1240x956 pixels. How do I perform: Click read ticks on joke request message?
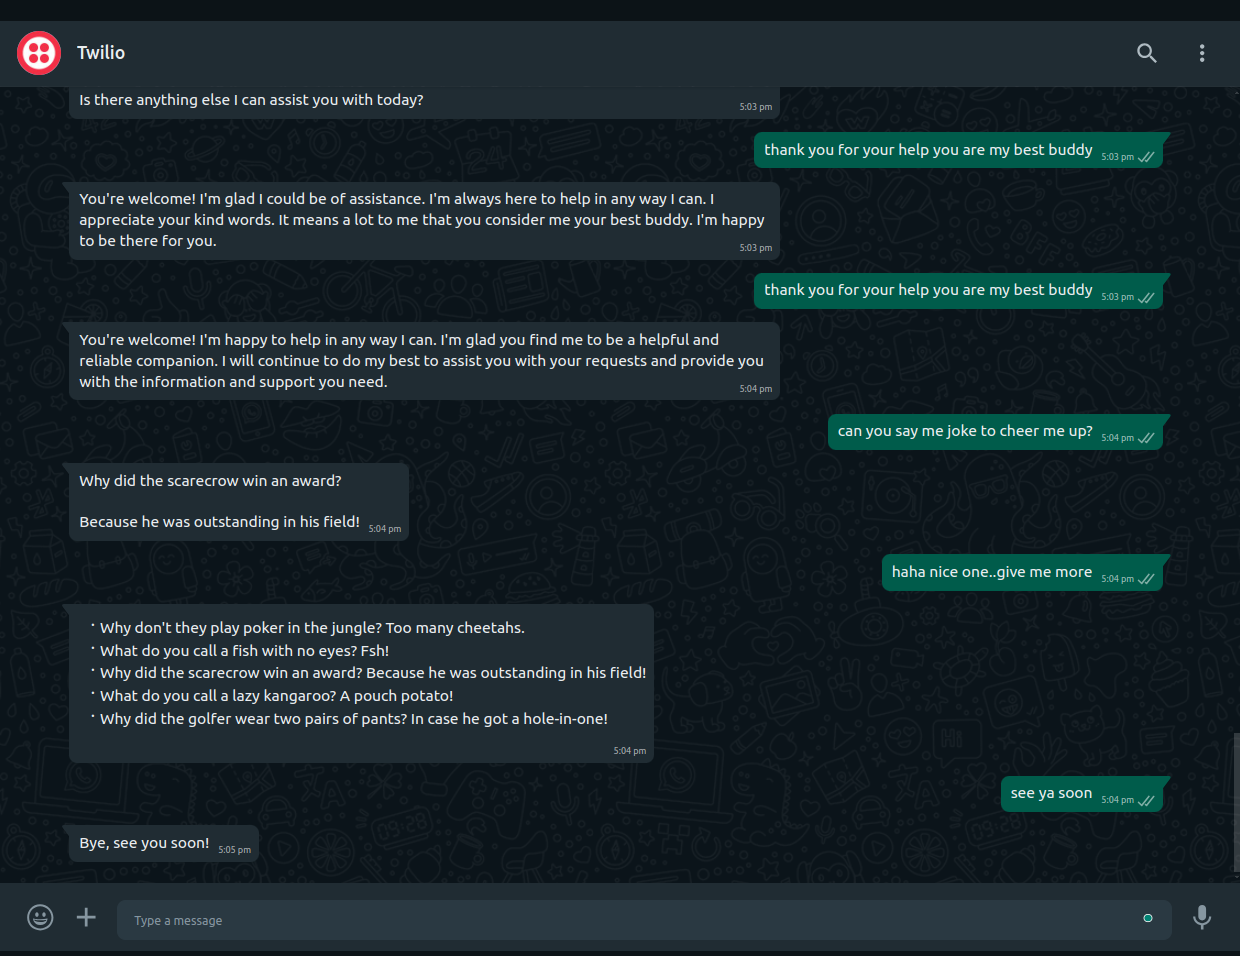pyautogui.click(x=1146, y=438)
